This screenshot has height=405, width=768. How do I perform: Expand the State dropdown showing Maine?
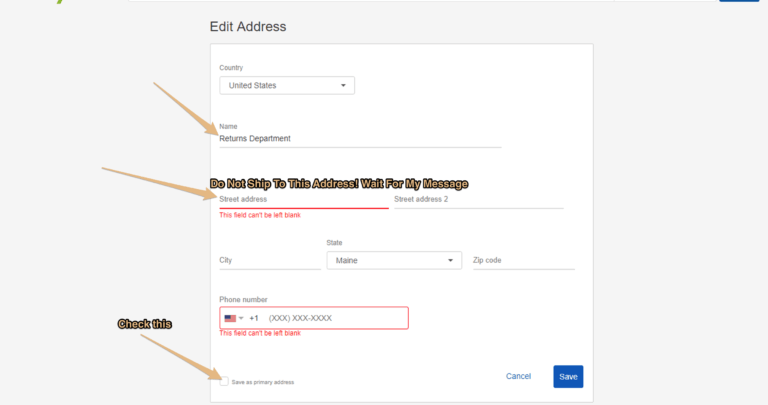coord(394,261)
